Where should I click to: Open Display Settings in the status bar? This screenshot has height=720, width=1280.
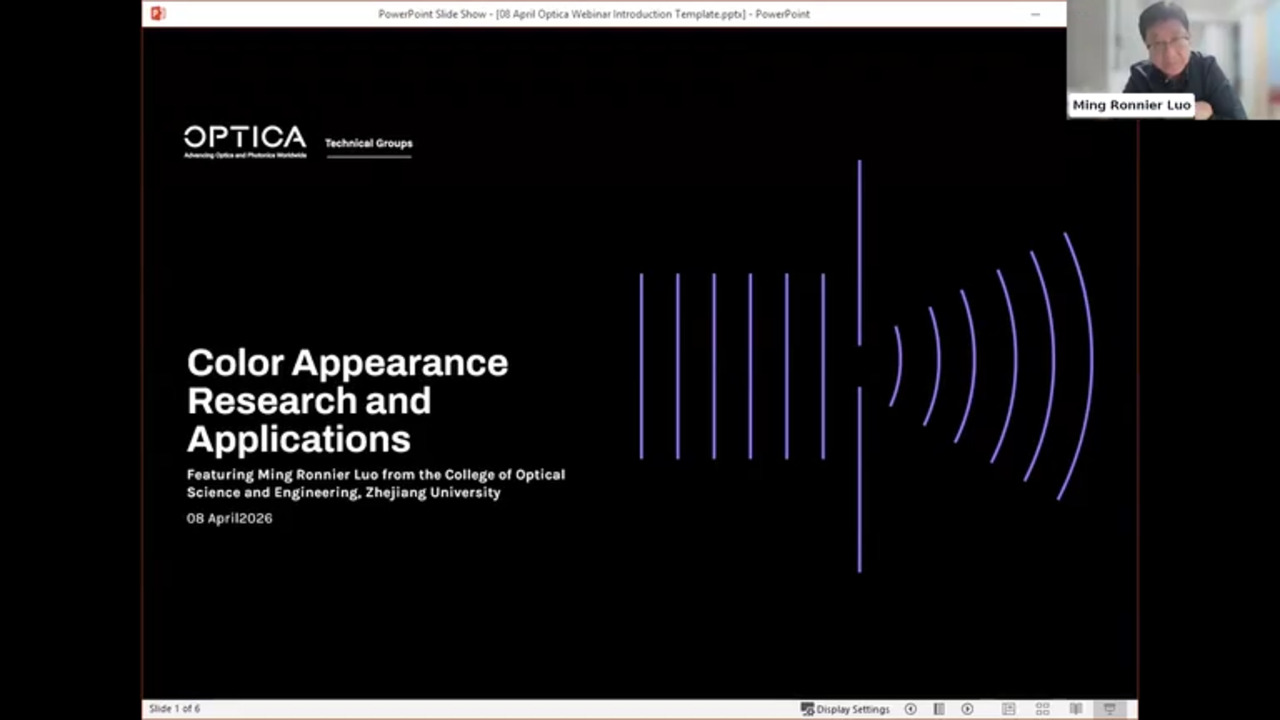pos(845,709)
